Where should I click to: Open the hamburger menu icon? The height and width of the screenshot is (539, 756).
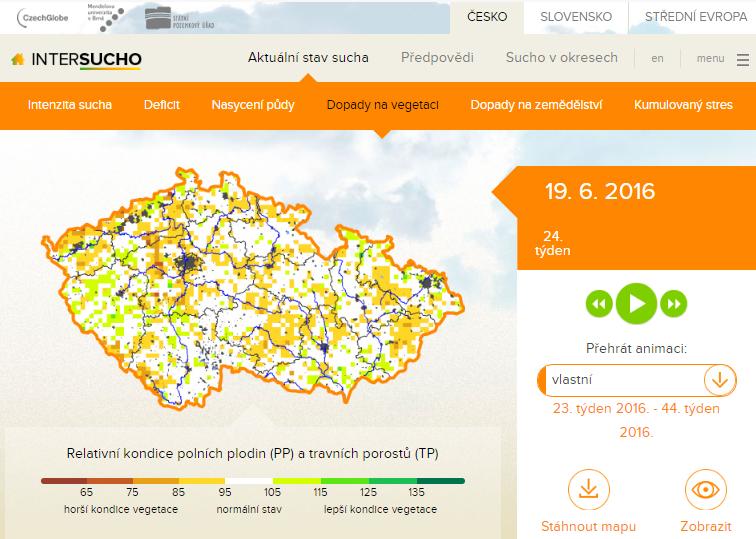click(742, 60)
